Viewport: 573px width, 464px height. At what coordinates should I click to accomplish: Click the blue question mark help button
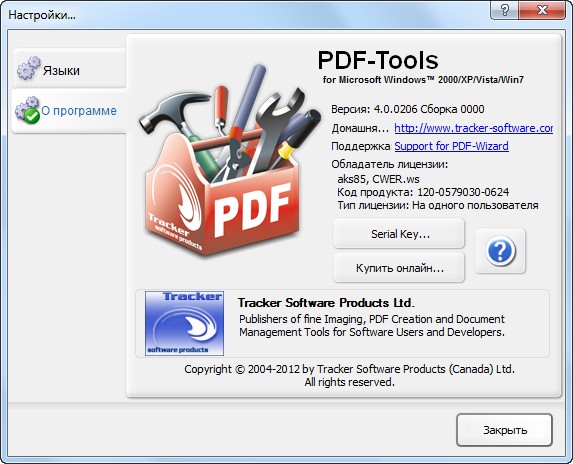click(500, 251)
